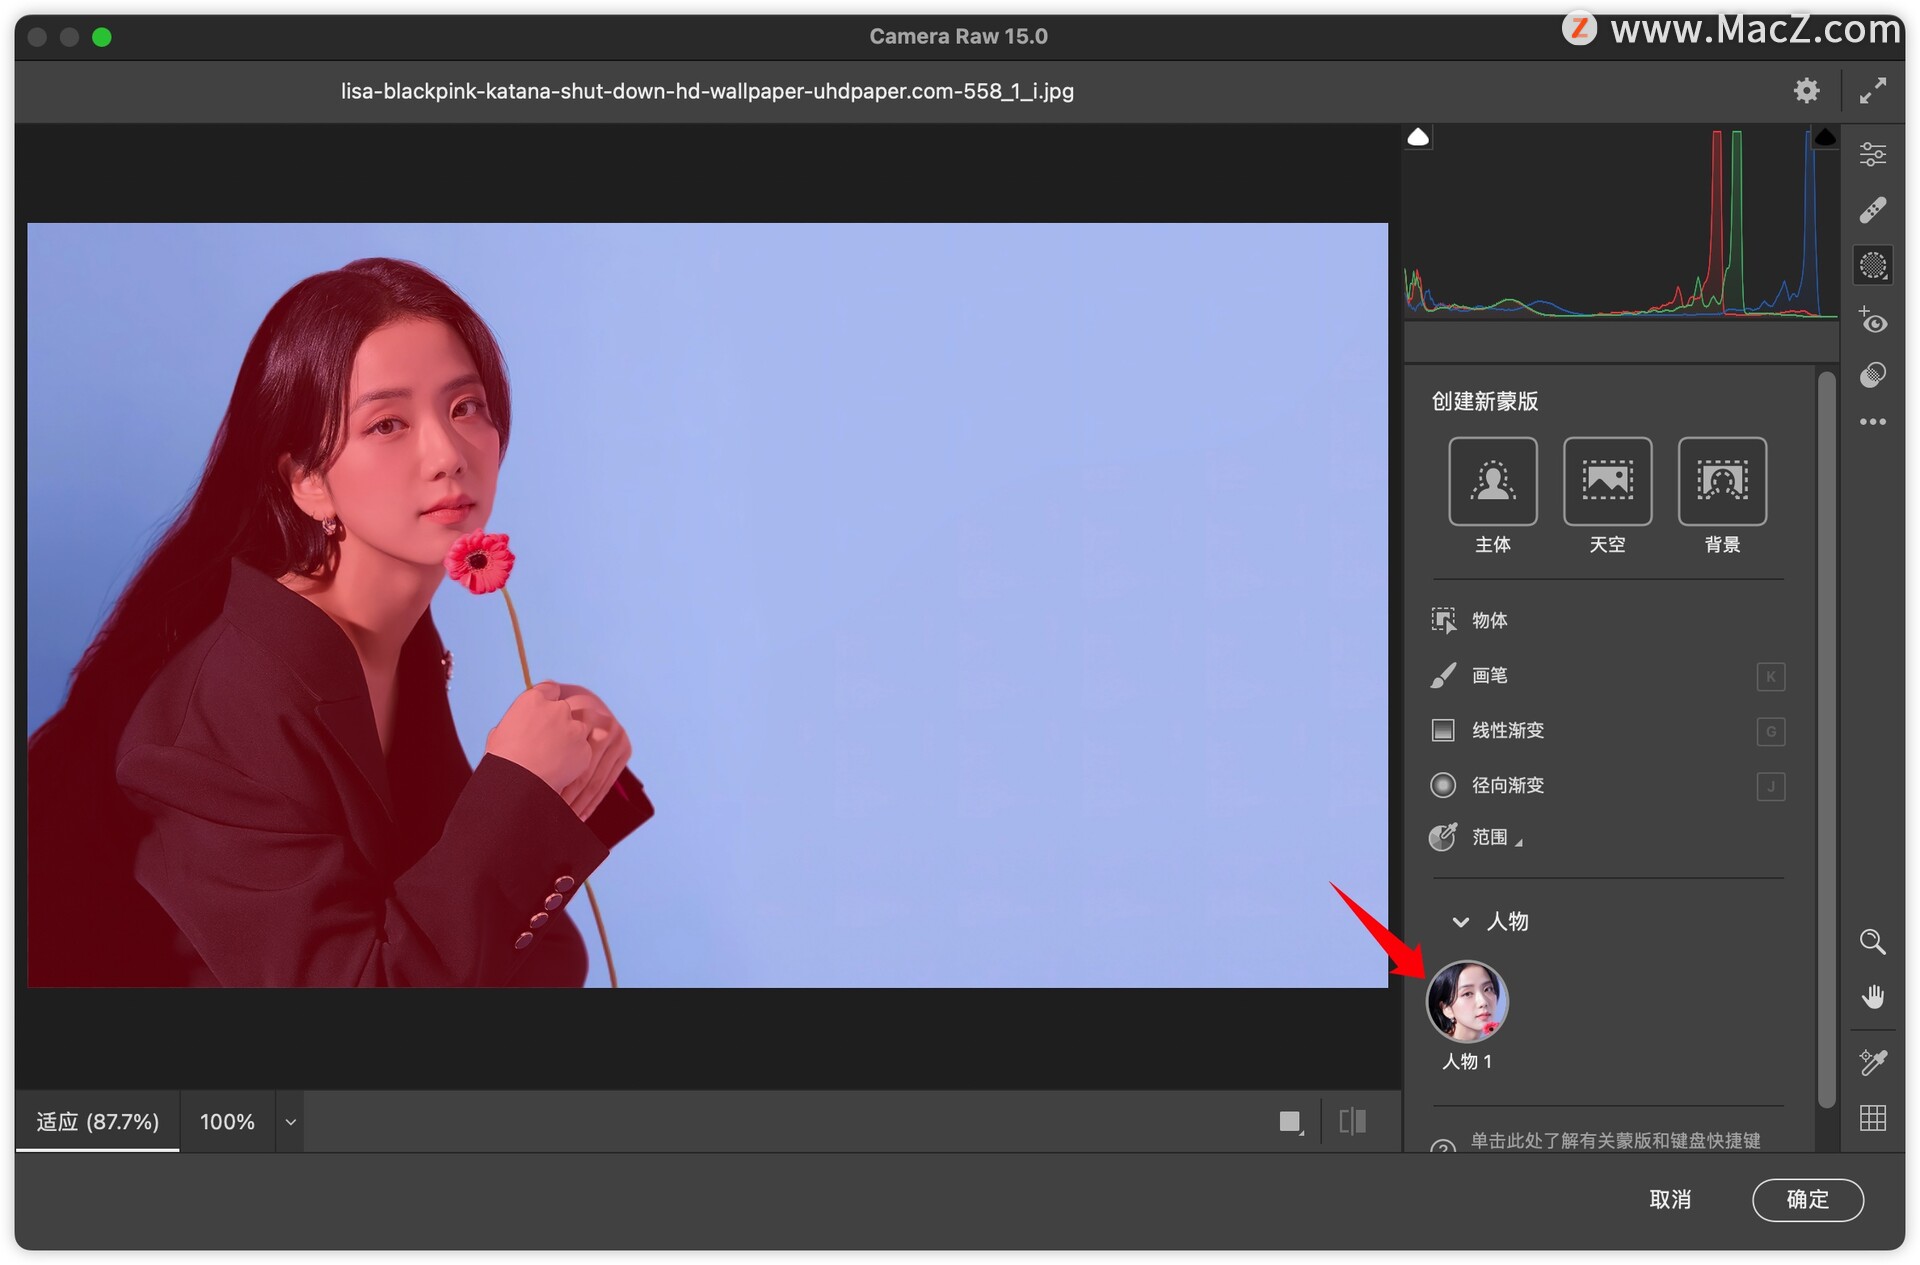This screenshot has width=1920, height=1265.
Task: Open the Edit adjustments panel icon
Action: pyautogui.click(x=1872, y=154)
